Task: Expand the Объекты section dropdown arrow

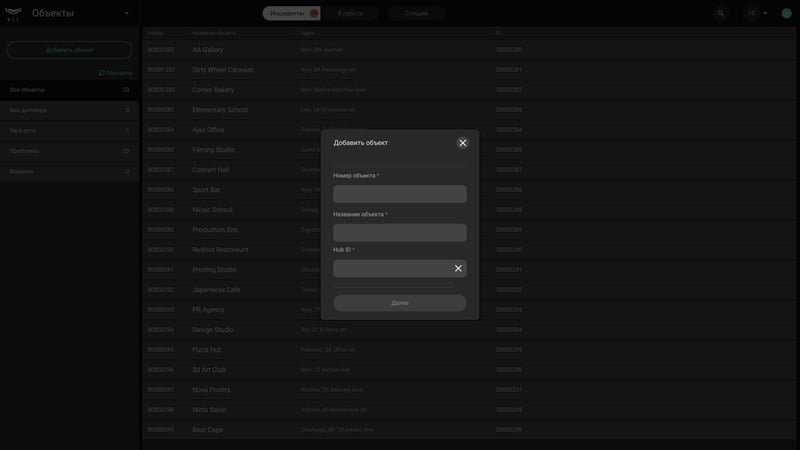Action: 127,13
